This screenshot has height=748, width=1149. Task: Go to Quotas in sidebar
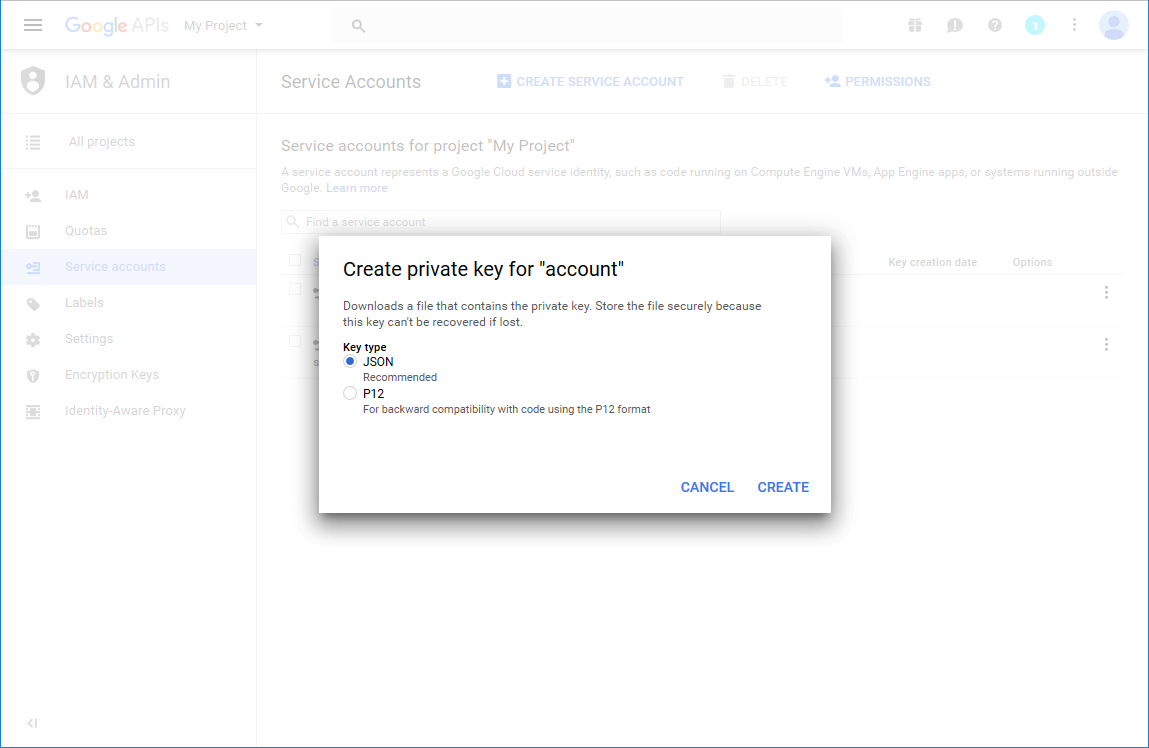86,231
